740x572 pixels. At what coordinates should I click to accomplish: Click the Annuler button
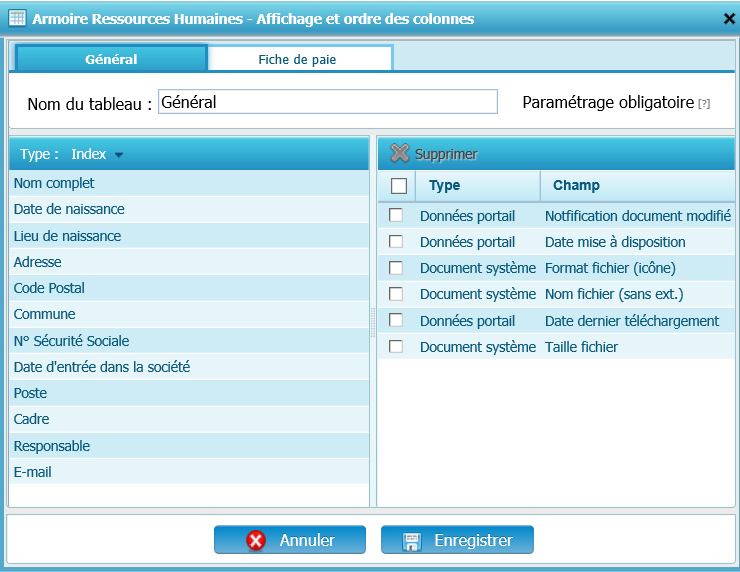click(290, 540)
